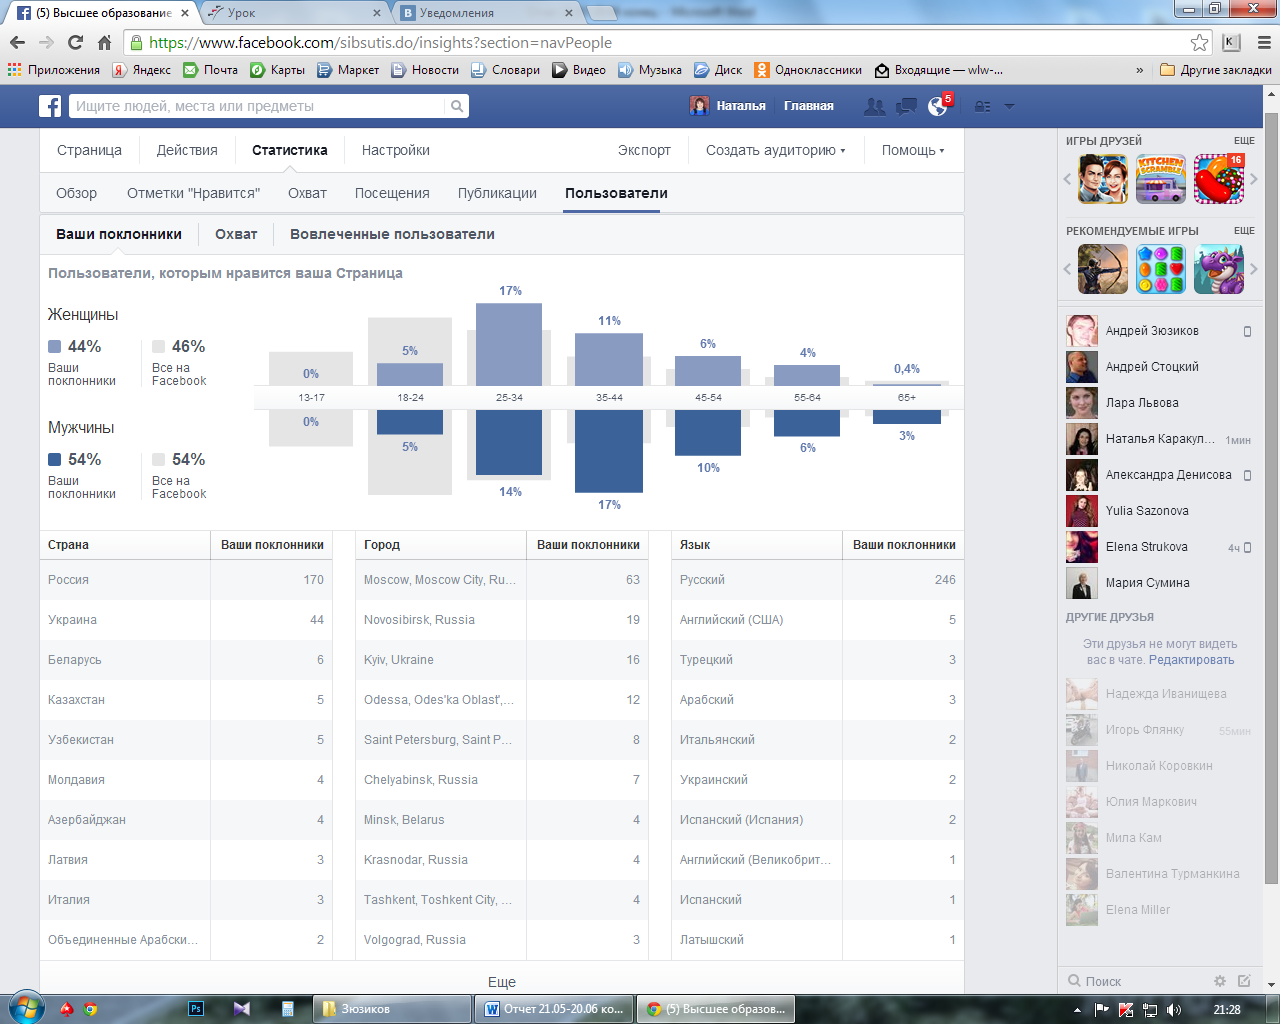
Task: Open new chat message compose icon
Action: click(x=1244, y=981)
